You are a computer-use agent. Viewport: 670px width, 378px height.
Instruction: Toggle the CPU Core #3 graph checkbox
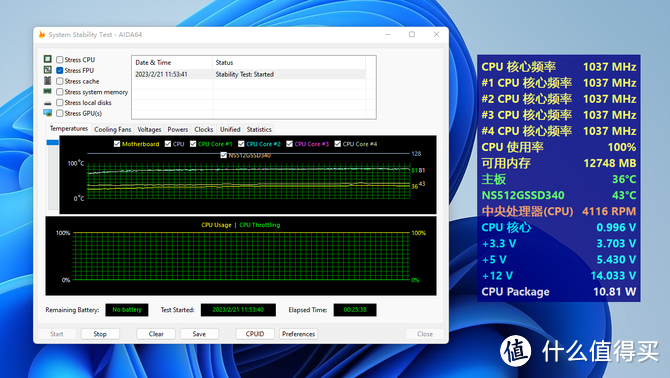click(289, 144)
